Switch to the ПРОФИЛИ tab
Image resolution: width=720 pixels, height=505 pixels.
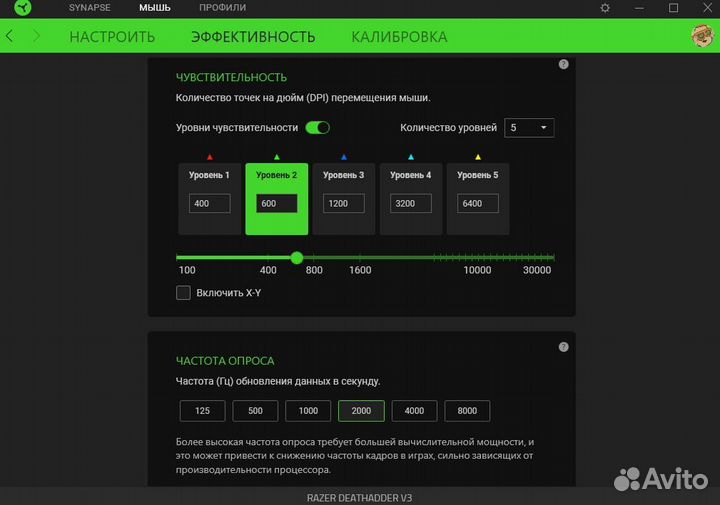coord(223,8)
